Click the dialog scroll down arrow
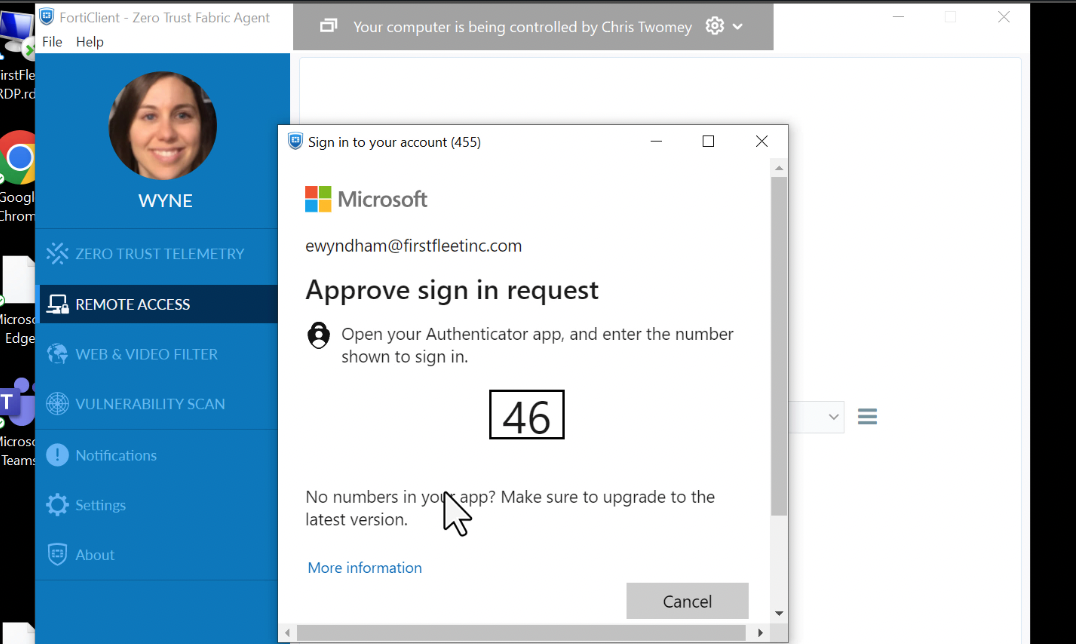1076x644 pixels. [779, 613]
